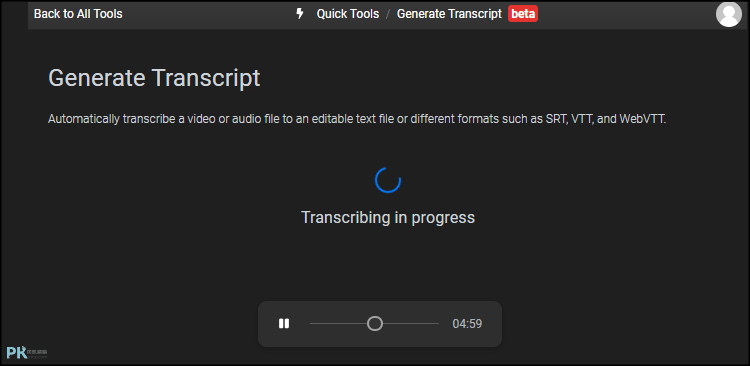Click the word WebVTT in the description

pyautogui.click(x=642, y=119)
